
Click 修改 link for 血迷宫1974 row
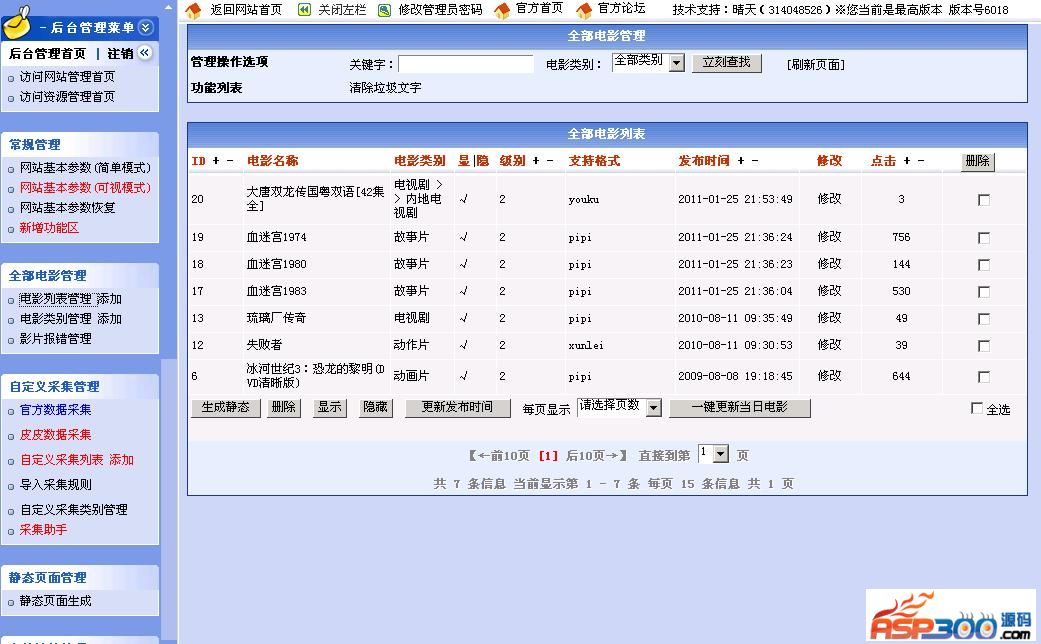[x=829, y=237]
